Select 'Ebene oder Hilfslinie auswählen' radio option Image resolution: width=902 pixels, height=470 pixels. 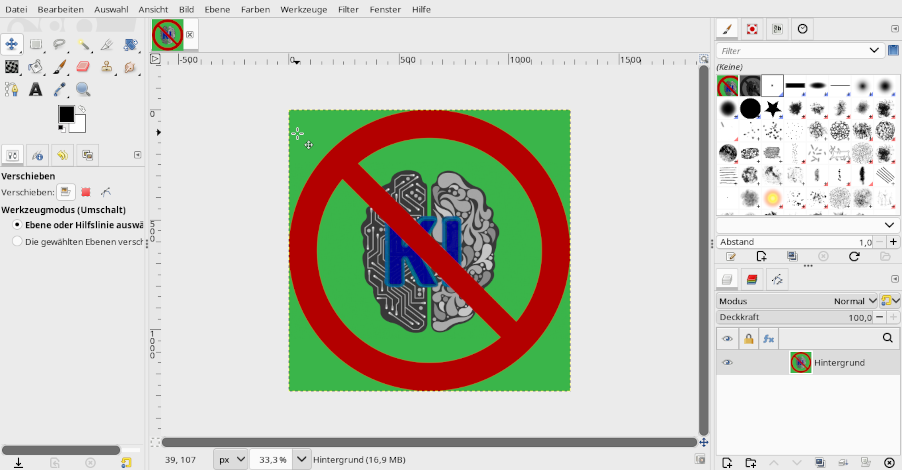click(17, 225)
